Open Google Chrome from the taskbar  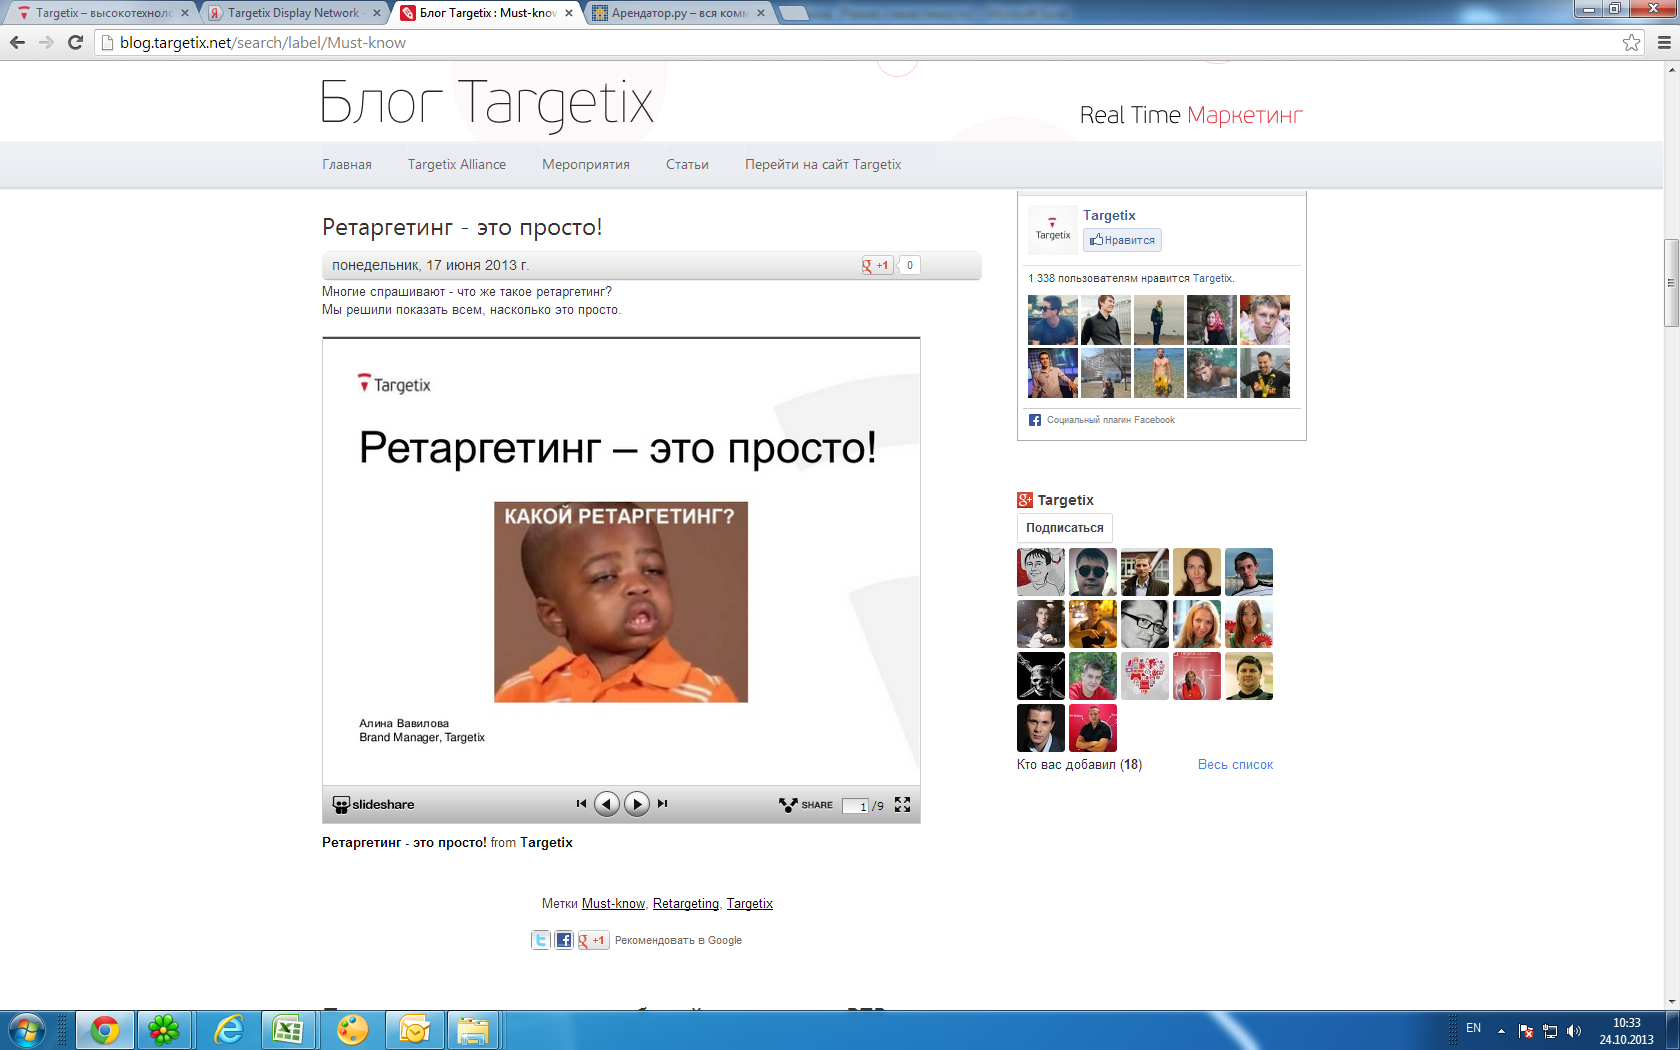pos(104,1030)
